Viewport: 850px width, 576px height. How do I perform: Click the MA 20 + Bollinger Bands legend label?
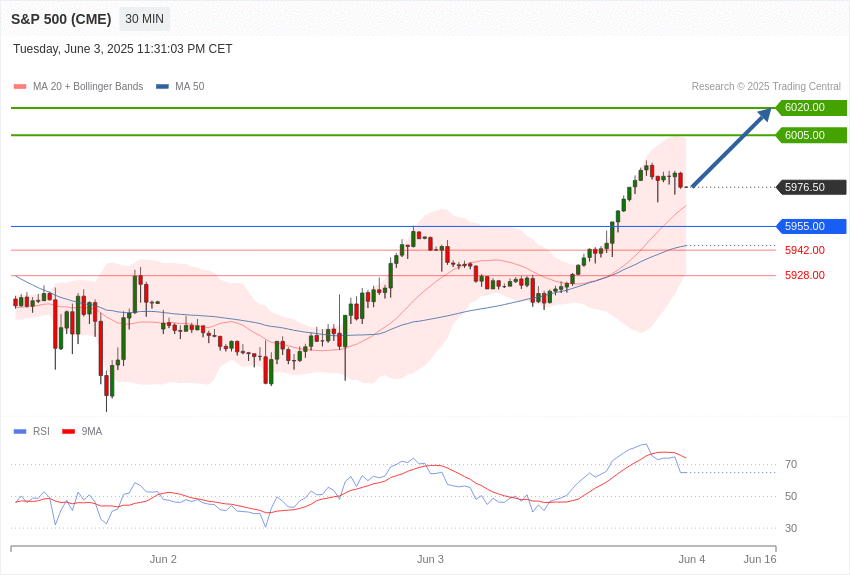pos(88,86)
